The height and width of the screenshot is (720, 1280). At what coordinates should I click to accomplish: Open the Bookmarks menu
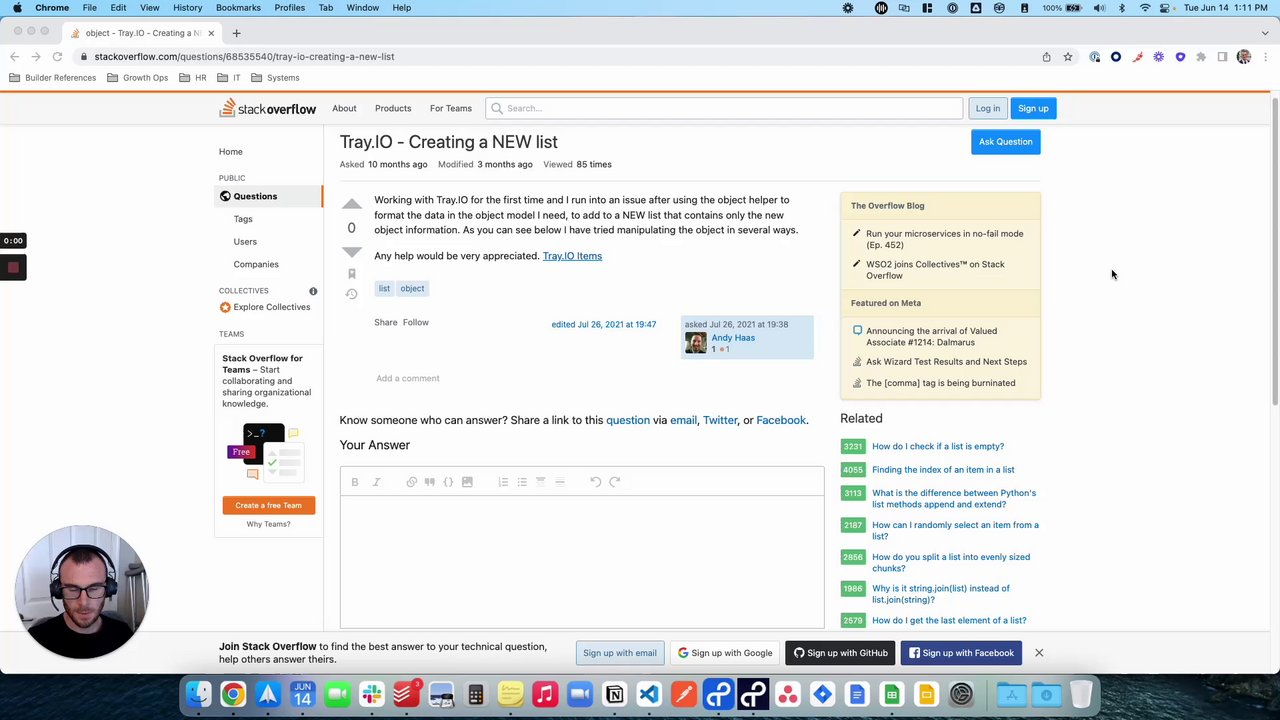(x=238, y=8)
